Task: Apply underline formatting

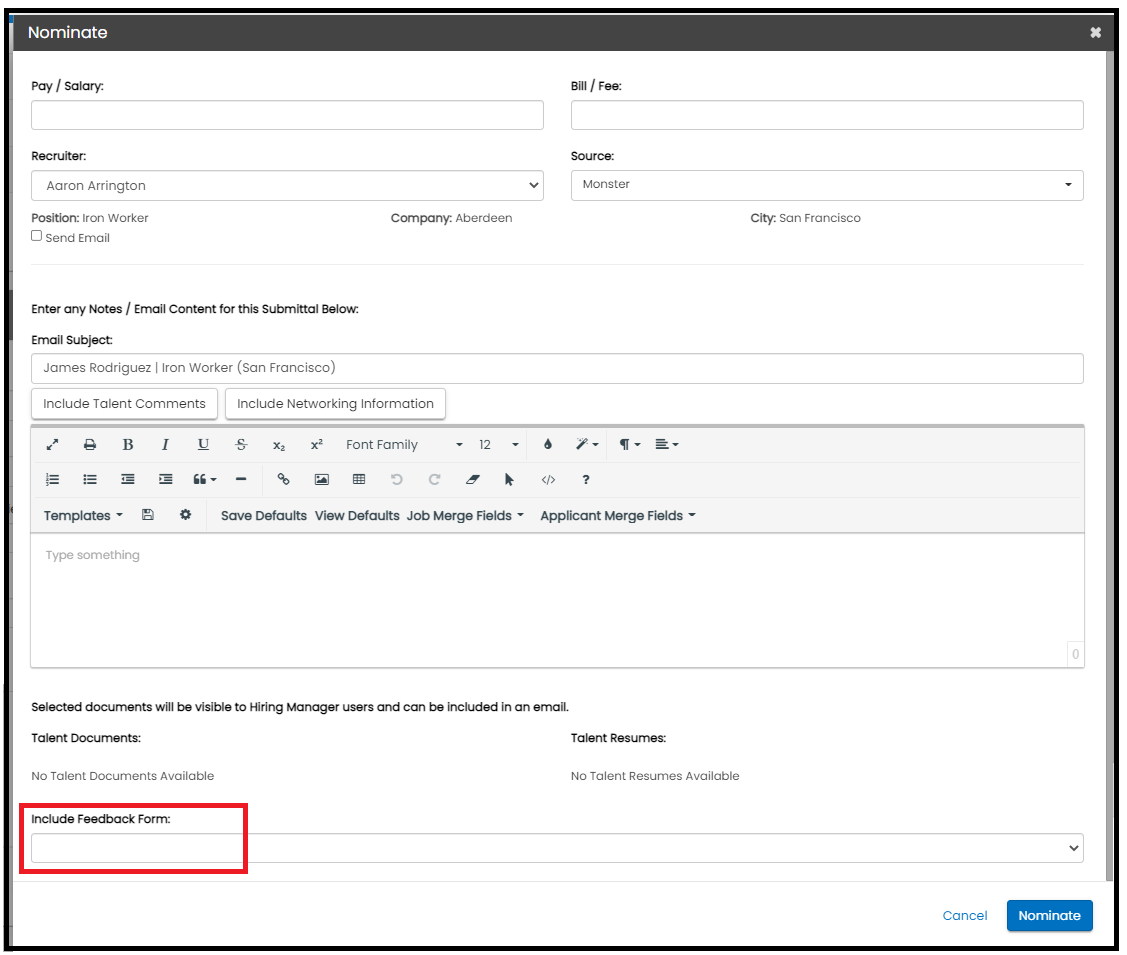Action: pyautogui.click(x=203, y=445)
